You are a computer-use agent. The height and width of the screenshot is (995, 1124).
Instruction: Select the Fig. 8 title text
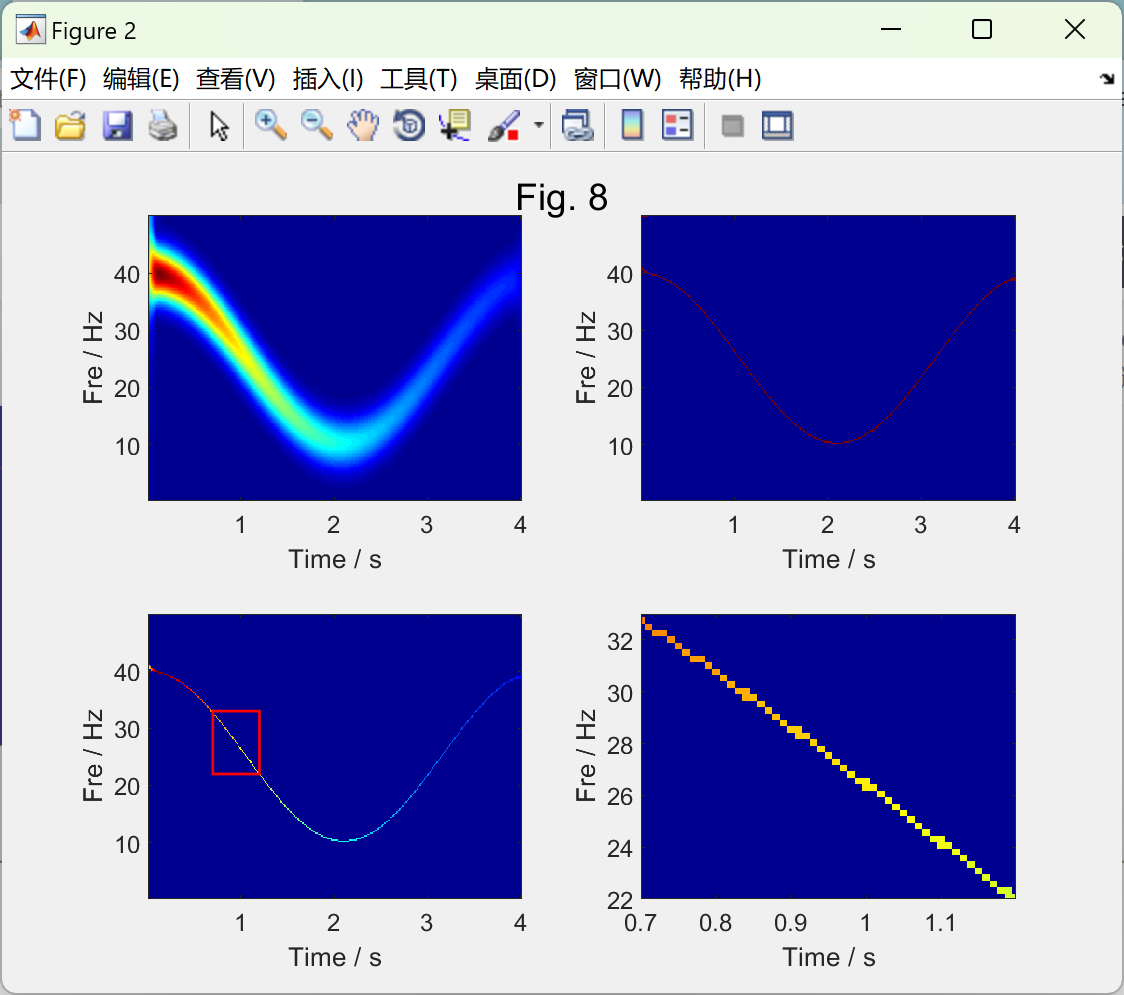(x=561, y=197)
